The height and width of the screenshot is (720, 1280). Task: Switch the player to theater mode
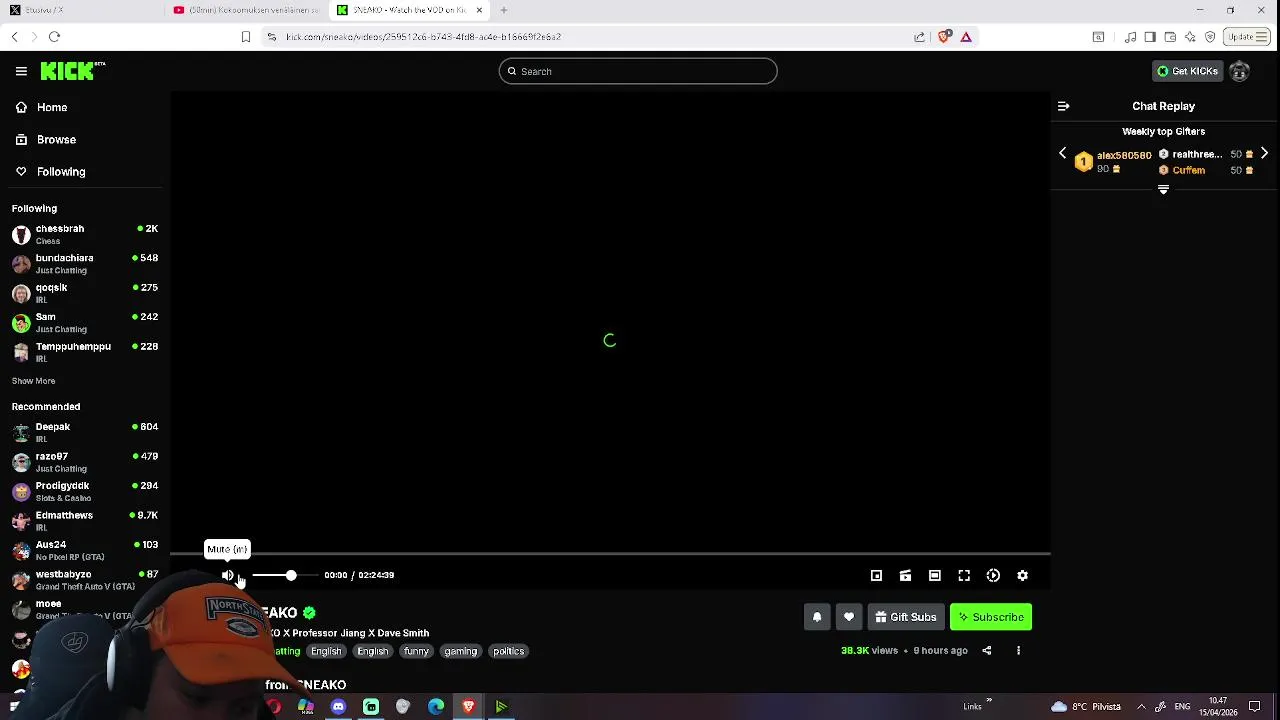tap(934, 575)
